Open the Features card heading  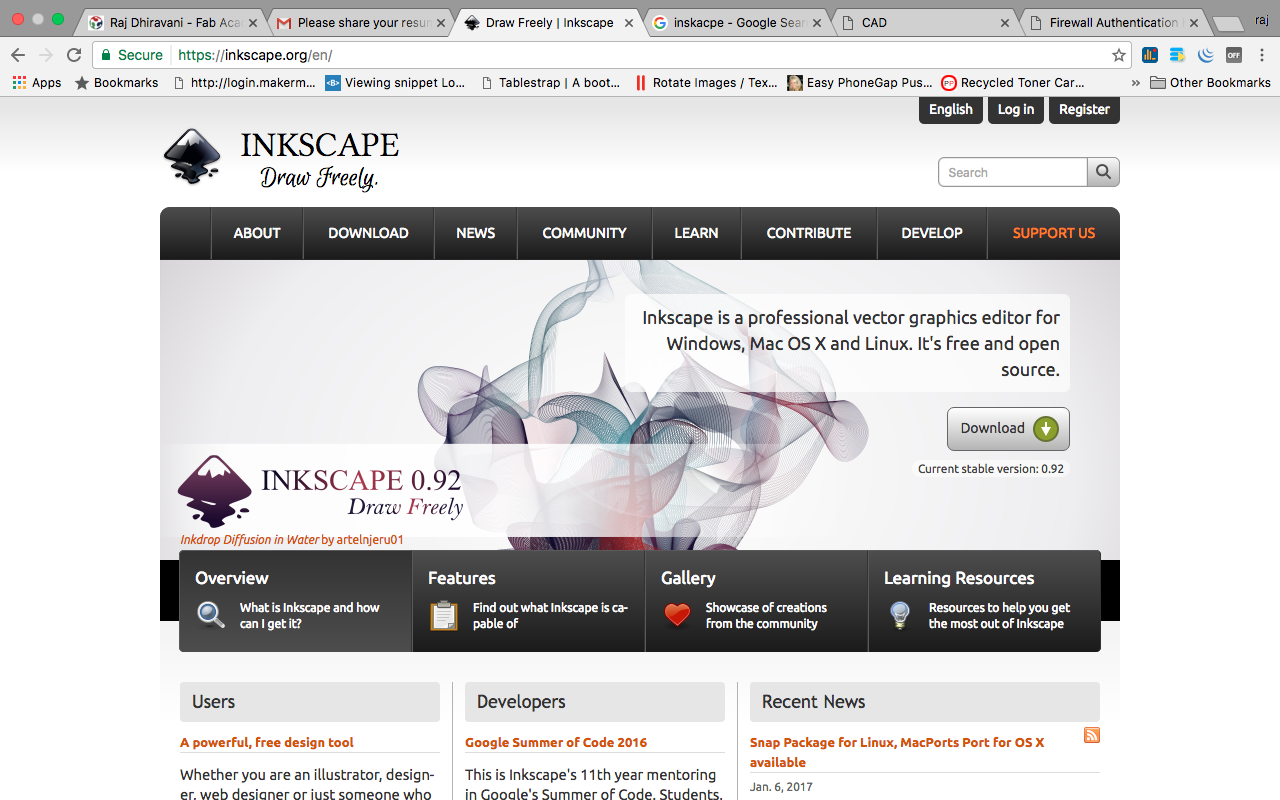pos(462,578)
